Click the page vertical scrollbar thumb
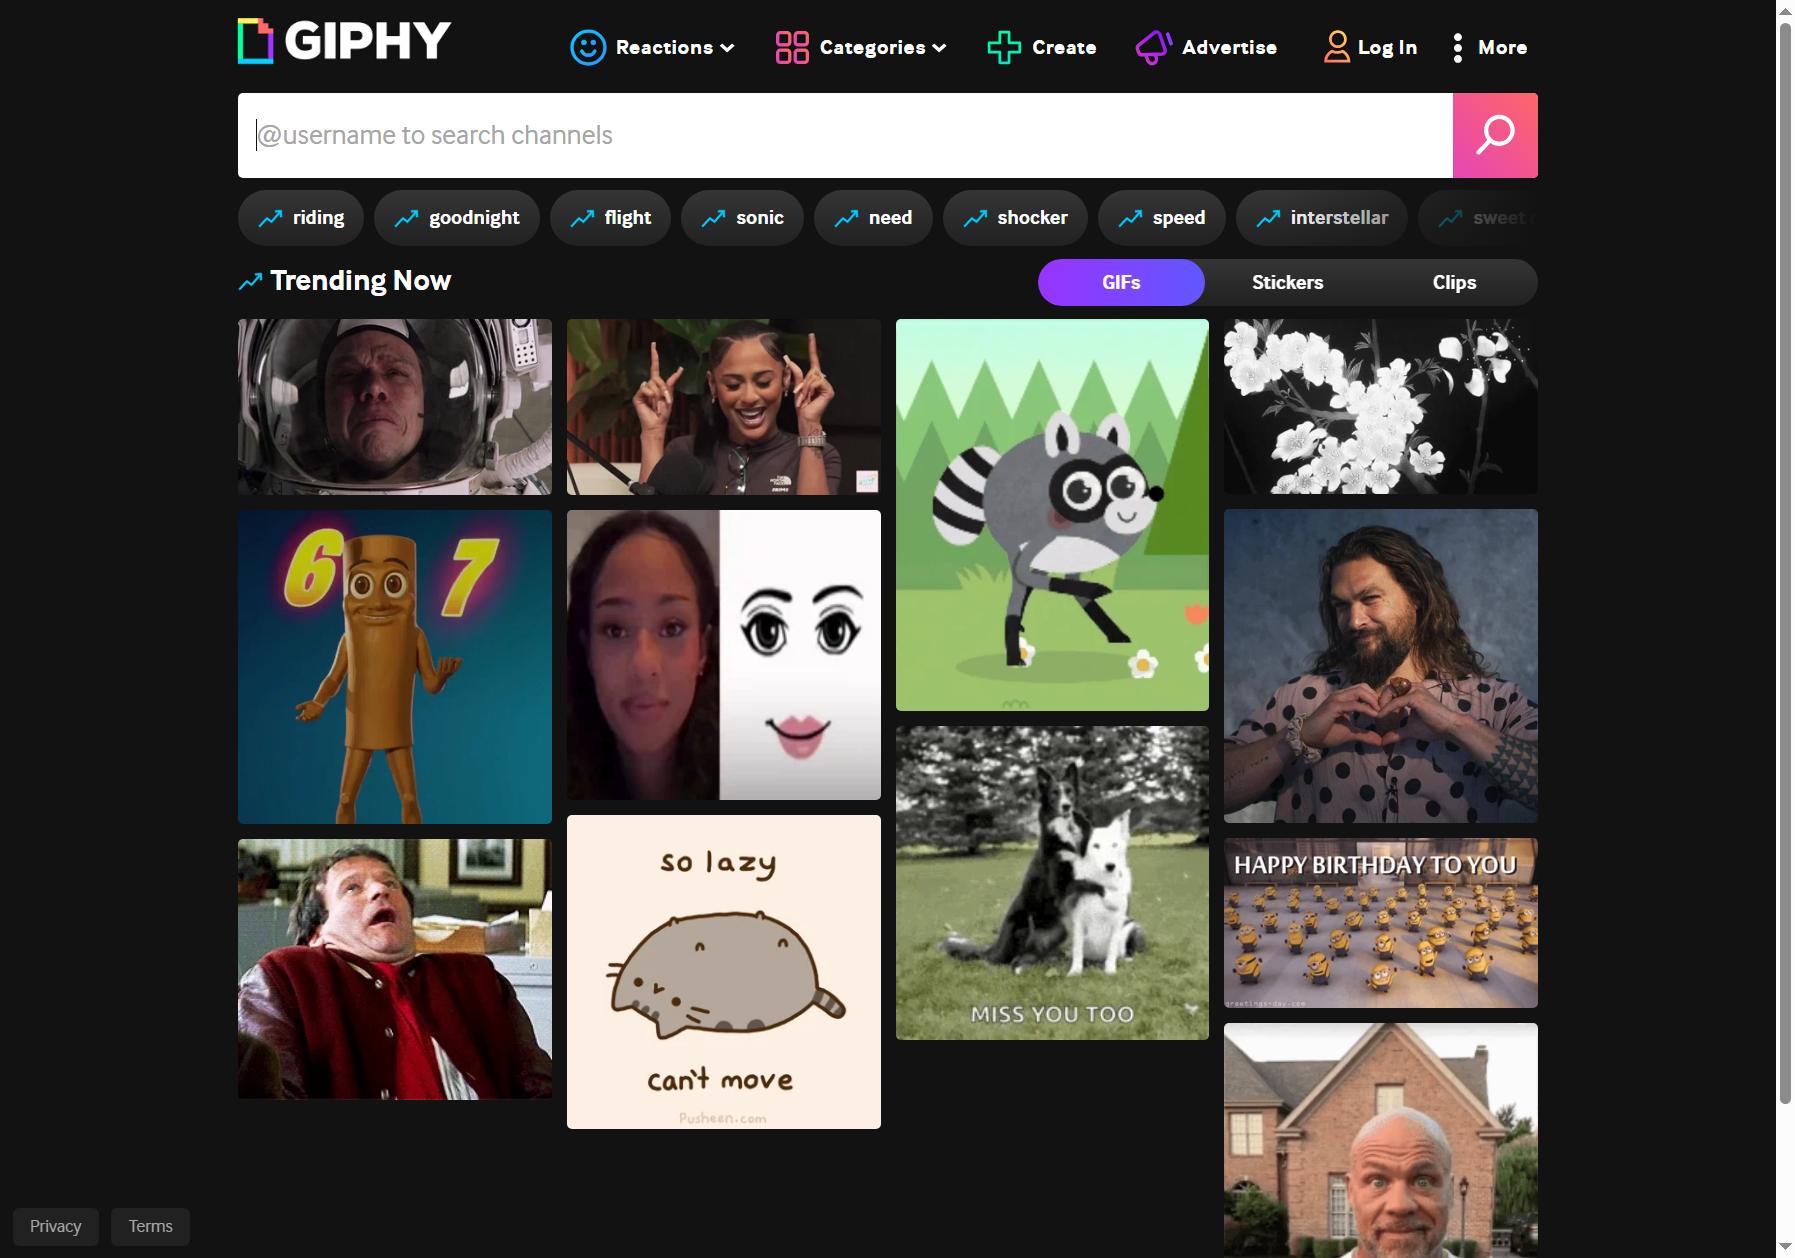The height and width of the screenshot is (1258, 1795). click(x=1785, y=563)
